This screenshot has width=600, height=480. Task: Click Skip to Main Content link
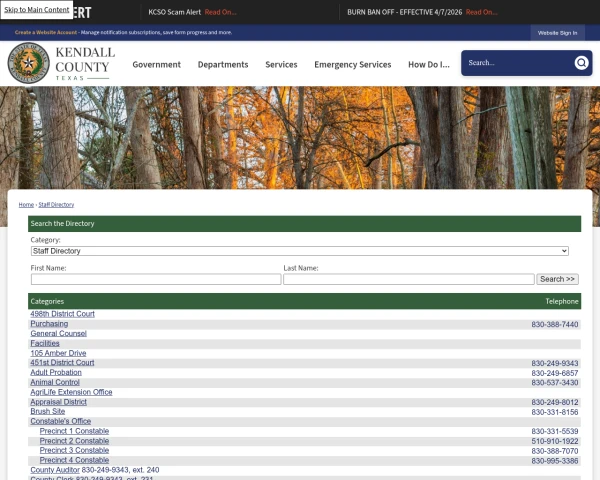(37, 10)
